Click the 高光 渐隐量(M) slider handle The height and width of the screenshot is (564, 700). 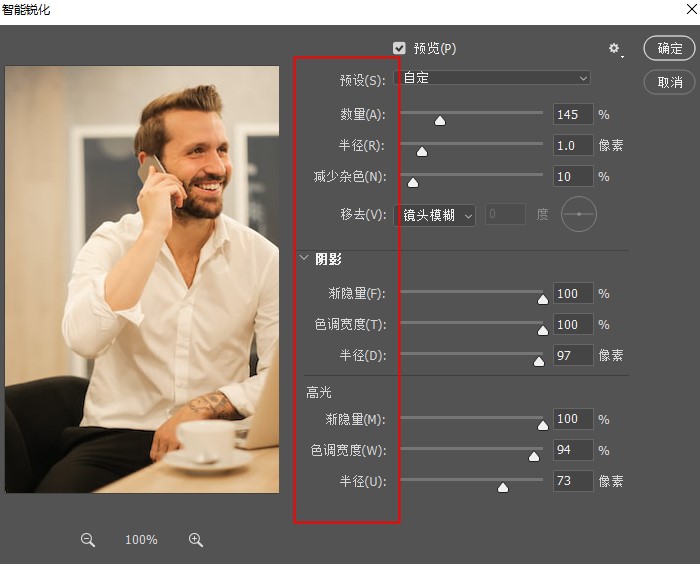[542, 425]
